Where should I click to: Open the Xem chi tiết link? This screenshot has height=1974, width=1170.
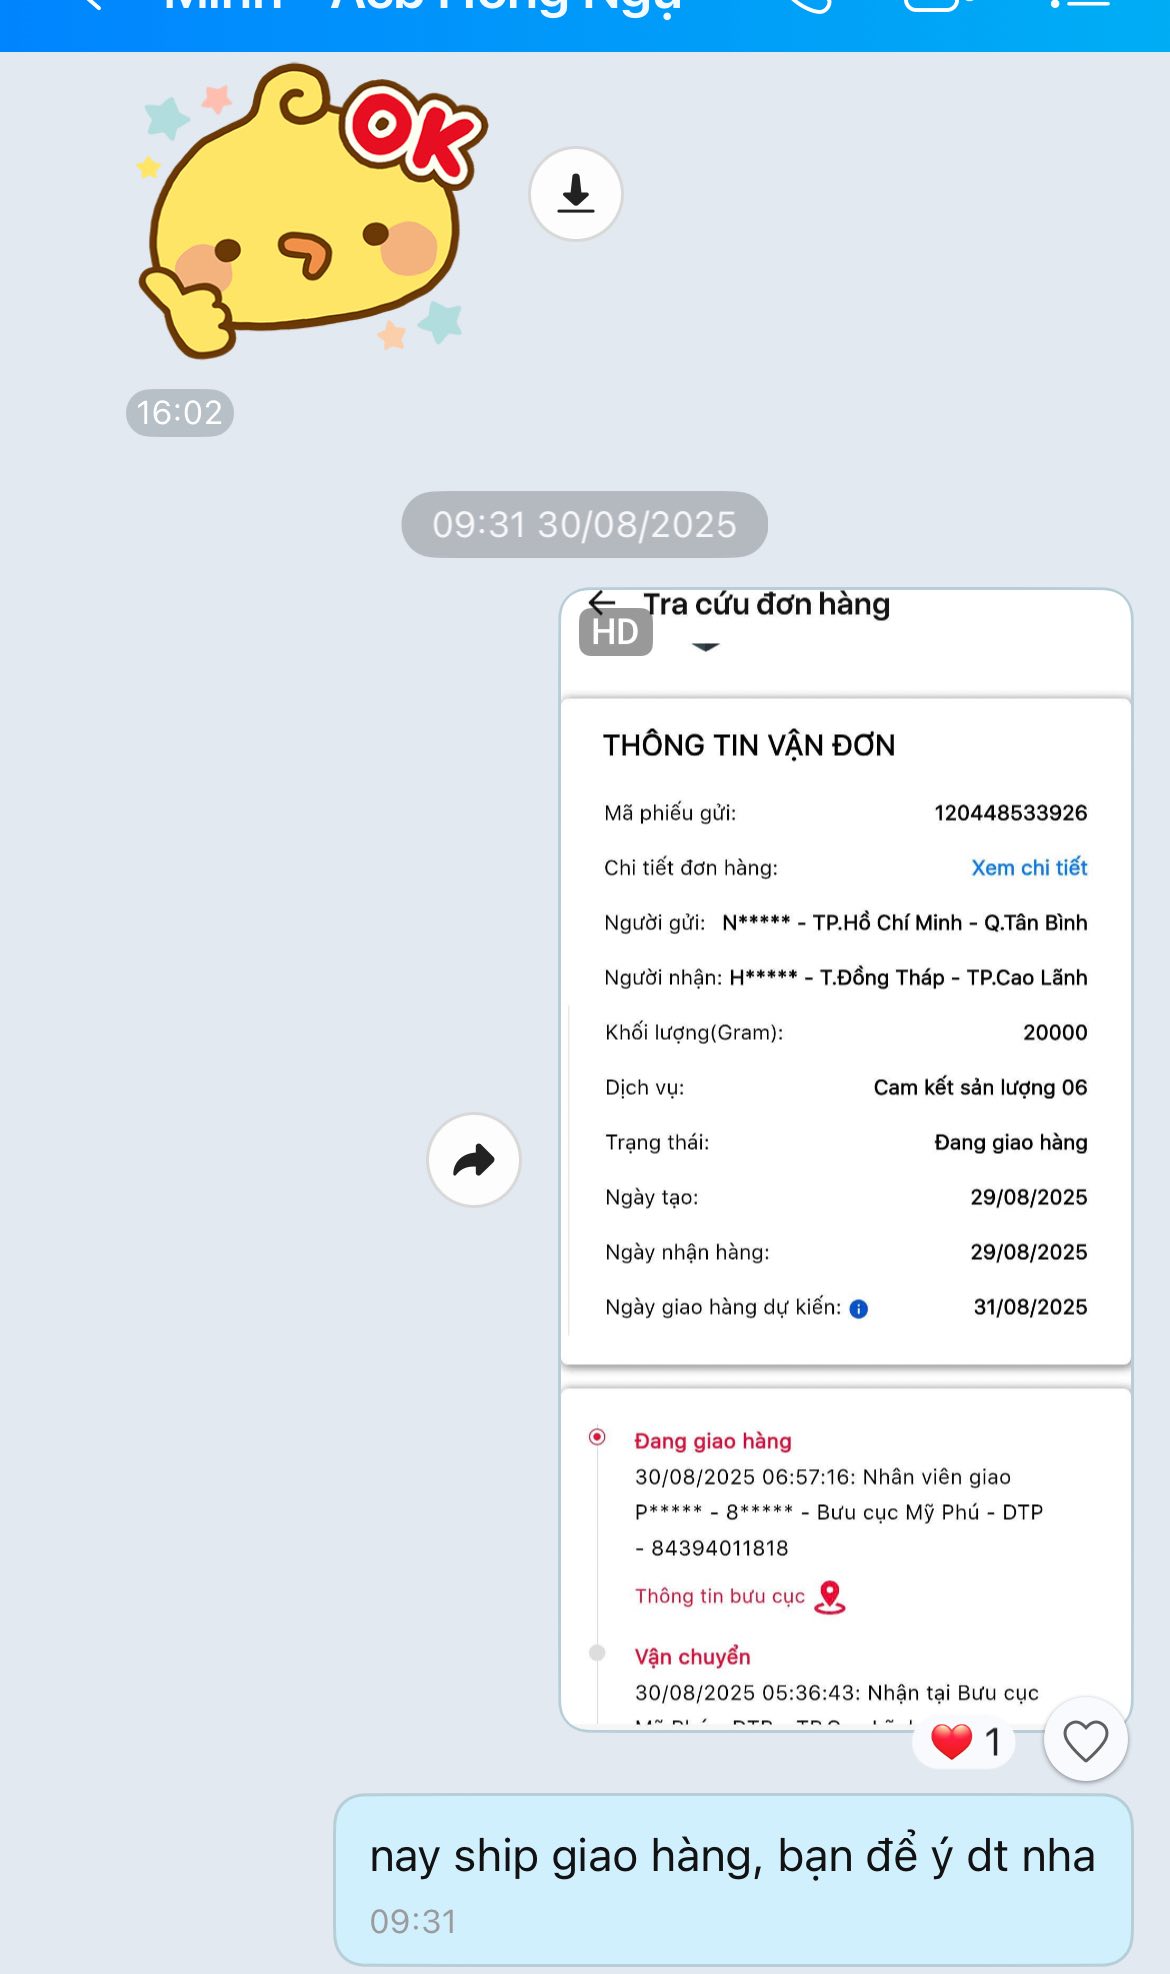tap(1029, 868)
